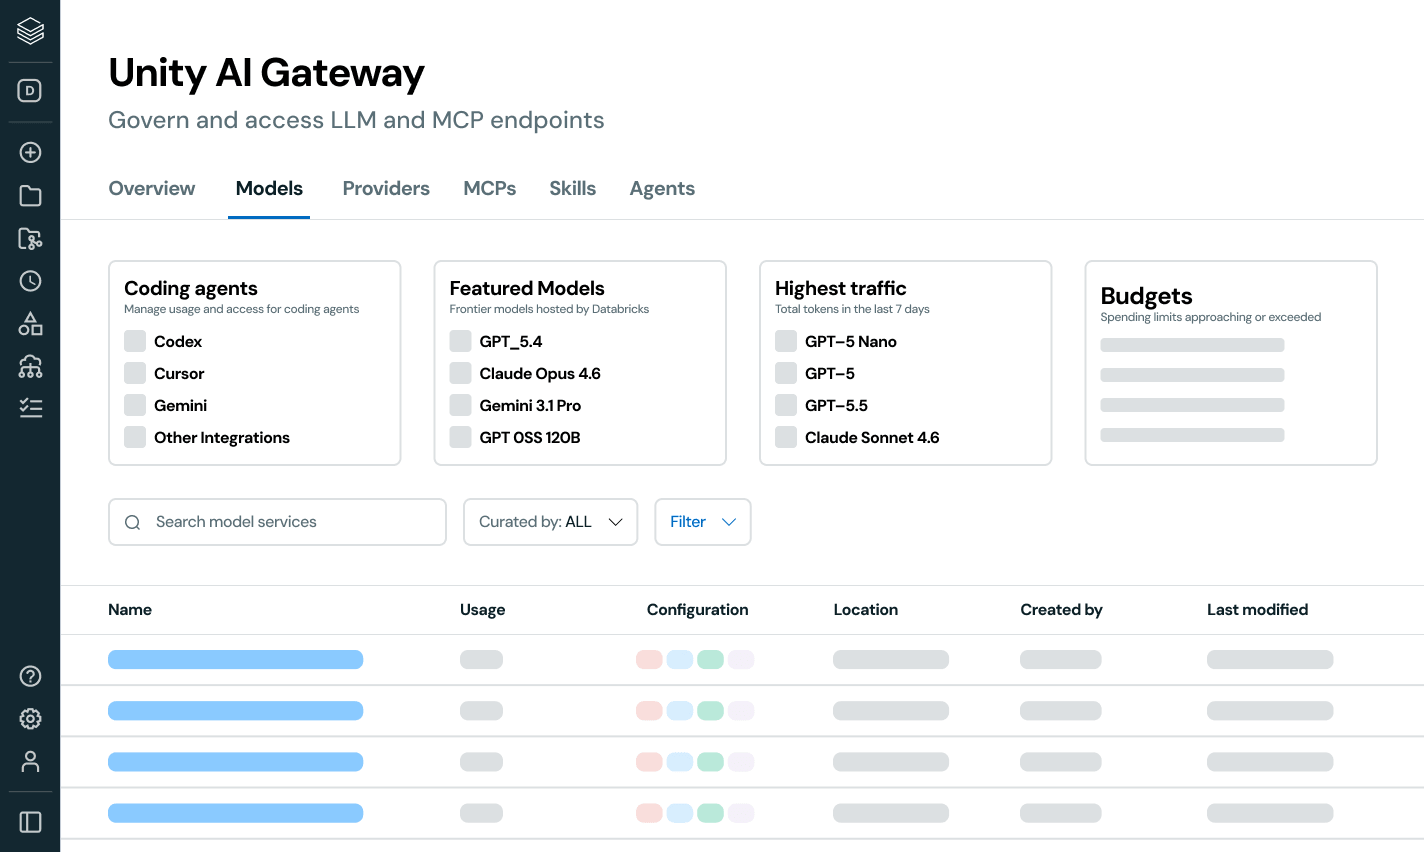The image size is (1424, 852).
Task: Select the Models tab
Action: pos(269,188)
